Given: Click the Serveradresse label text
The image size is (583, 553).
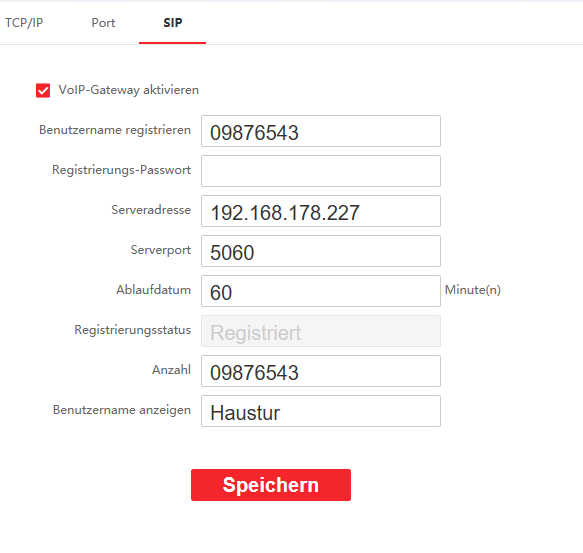Looking at the screenshot, I should tap(151, 210).
